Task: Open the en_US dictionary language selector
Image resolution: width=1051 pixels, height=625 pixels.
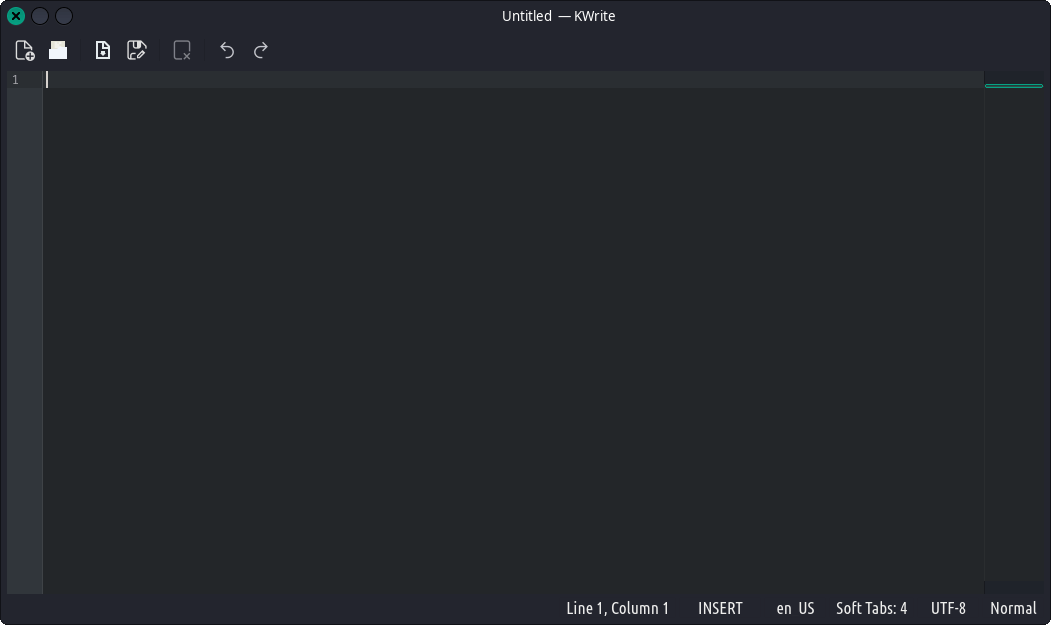Action: click(795, 608)
